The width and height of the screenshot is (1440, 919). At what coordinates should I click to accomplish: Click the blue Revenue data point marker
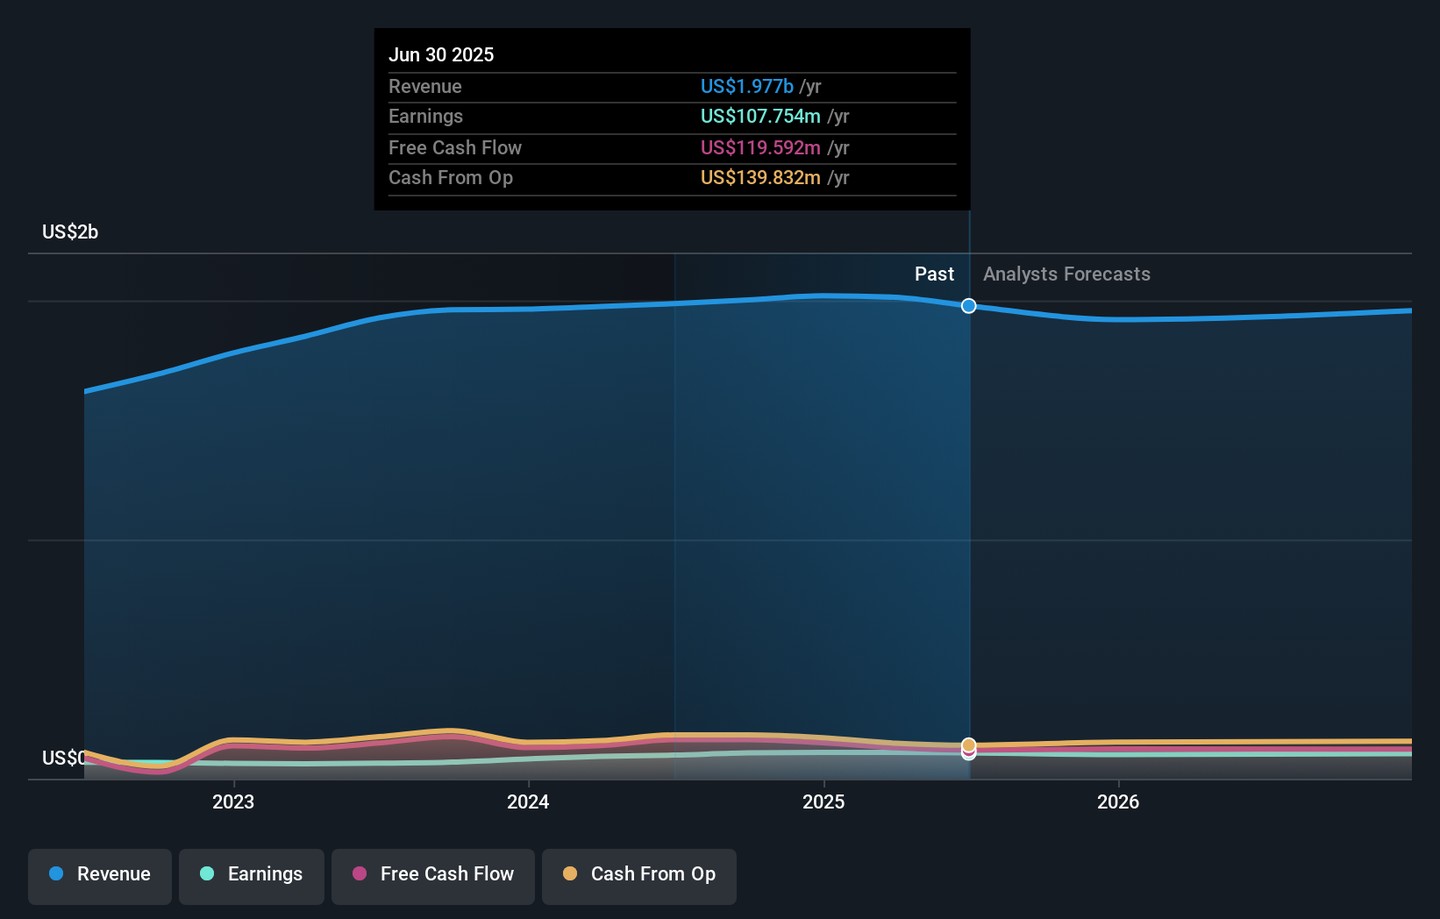[969, 306]
